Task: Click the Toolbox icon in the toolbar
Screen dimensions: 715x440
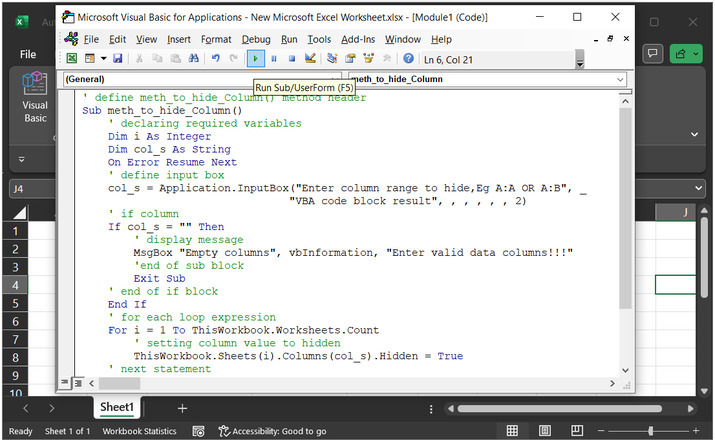Action: (x=387, y=58)
